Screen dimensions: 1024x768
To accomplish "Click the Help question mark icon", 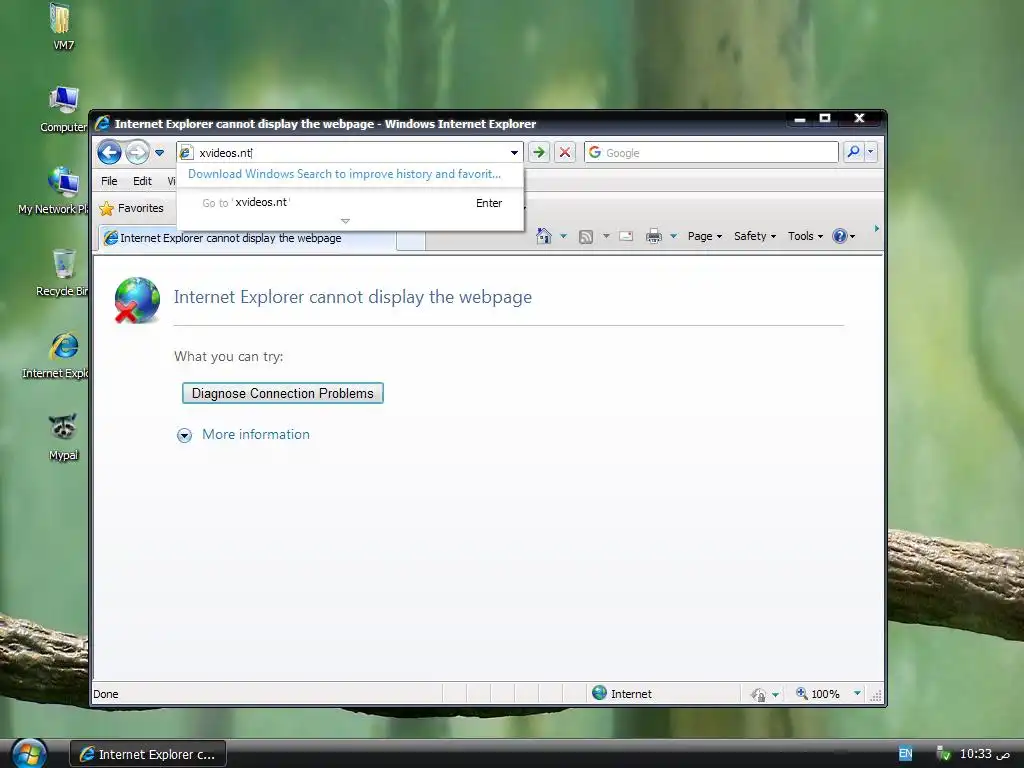I will pyautogui.click(x=840, y=236).
